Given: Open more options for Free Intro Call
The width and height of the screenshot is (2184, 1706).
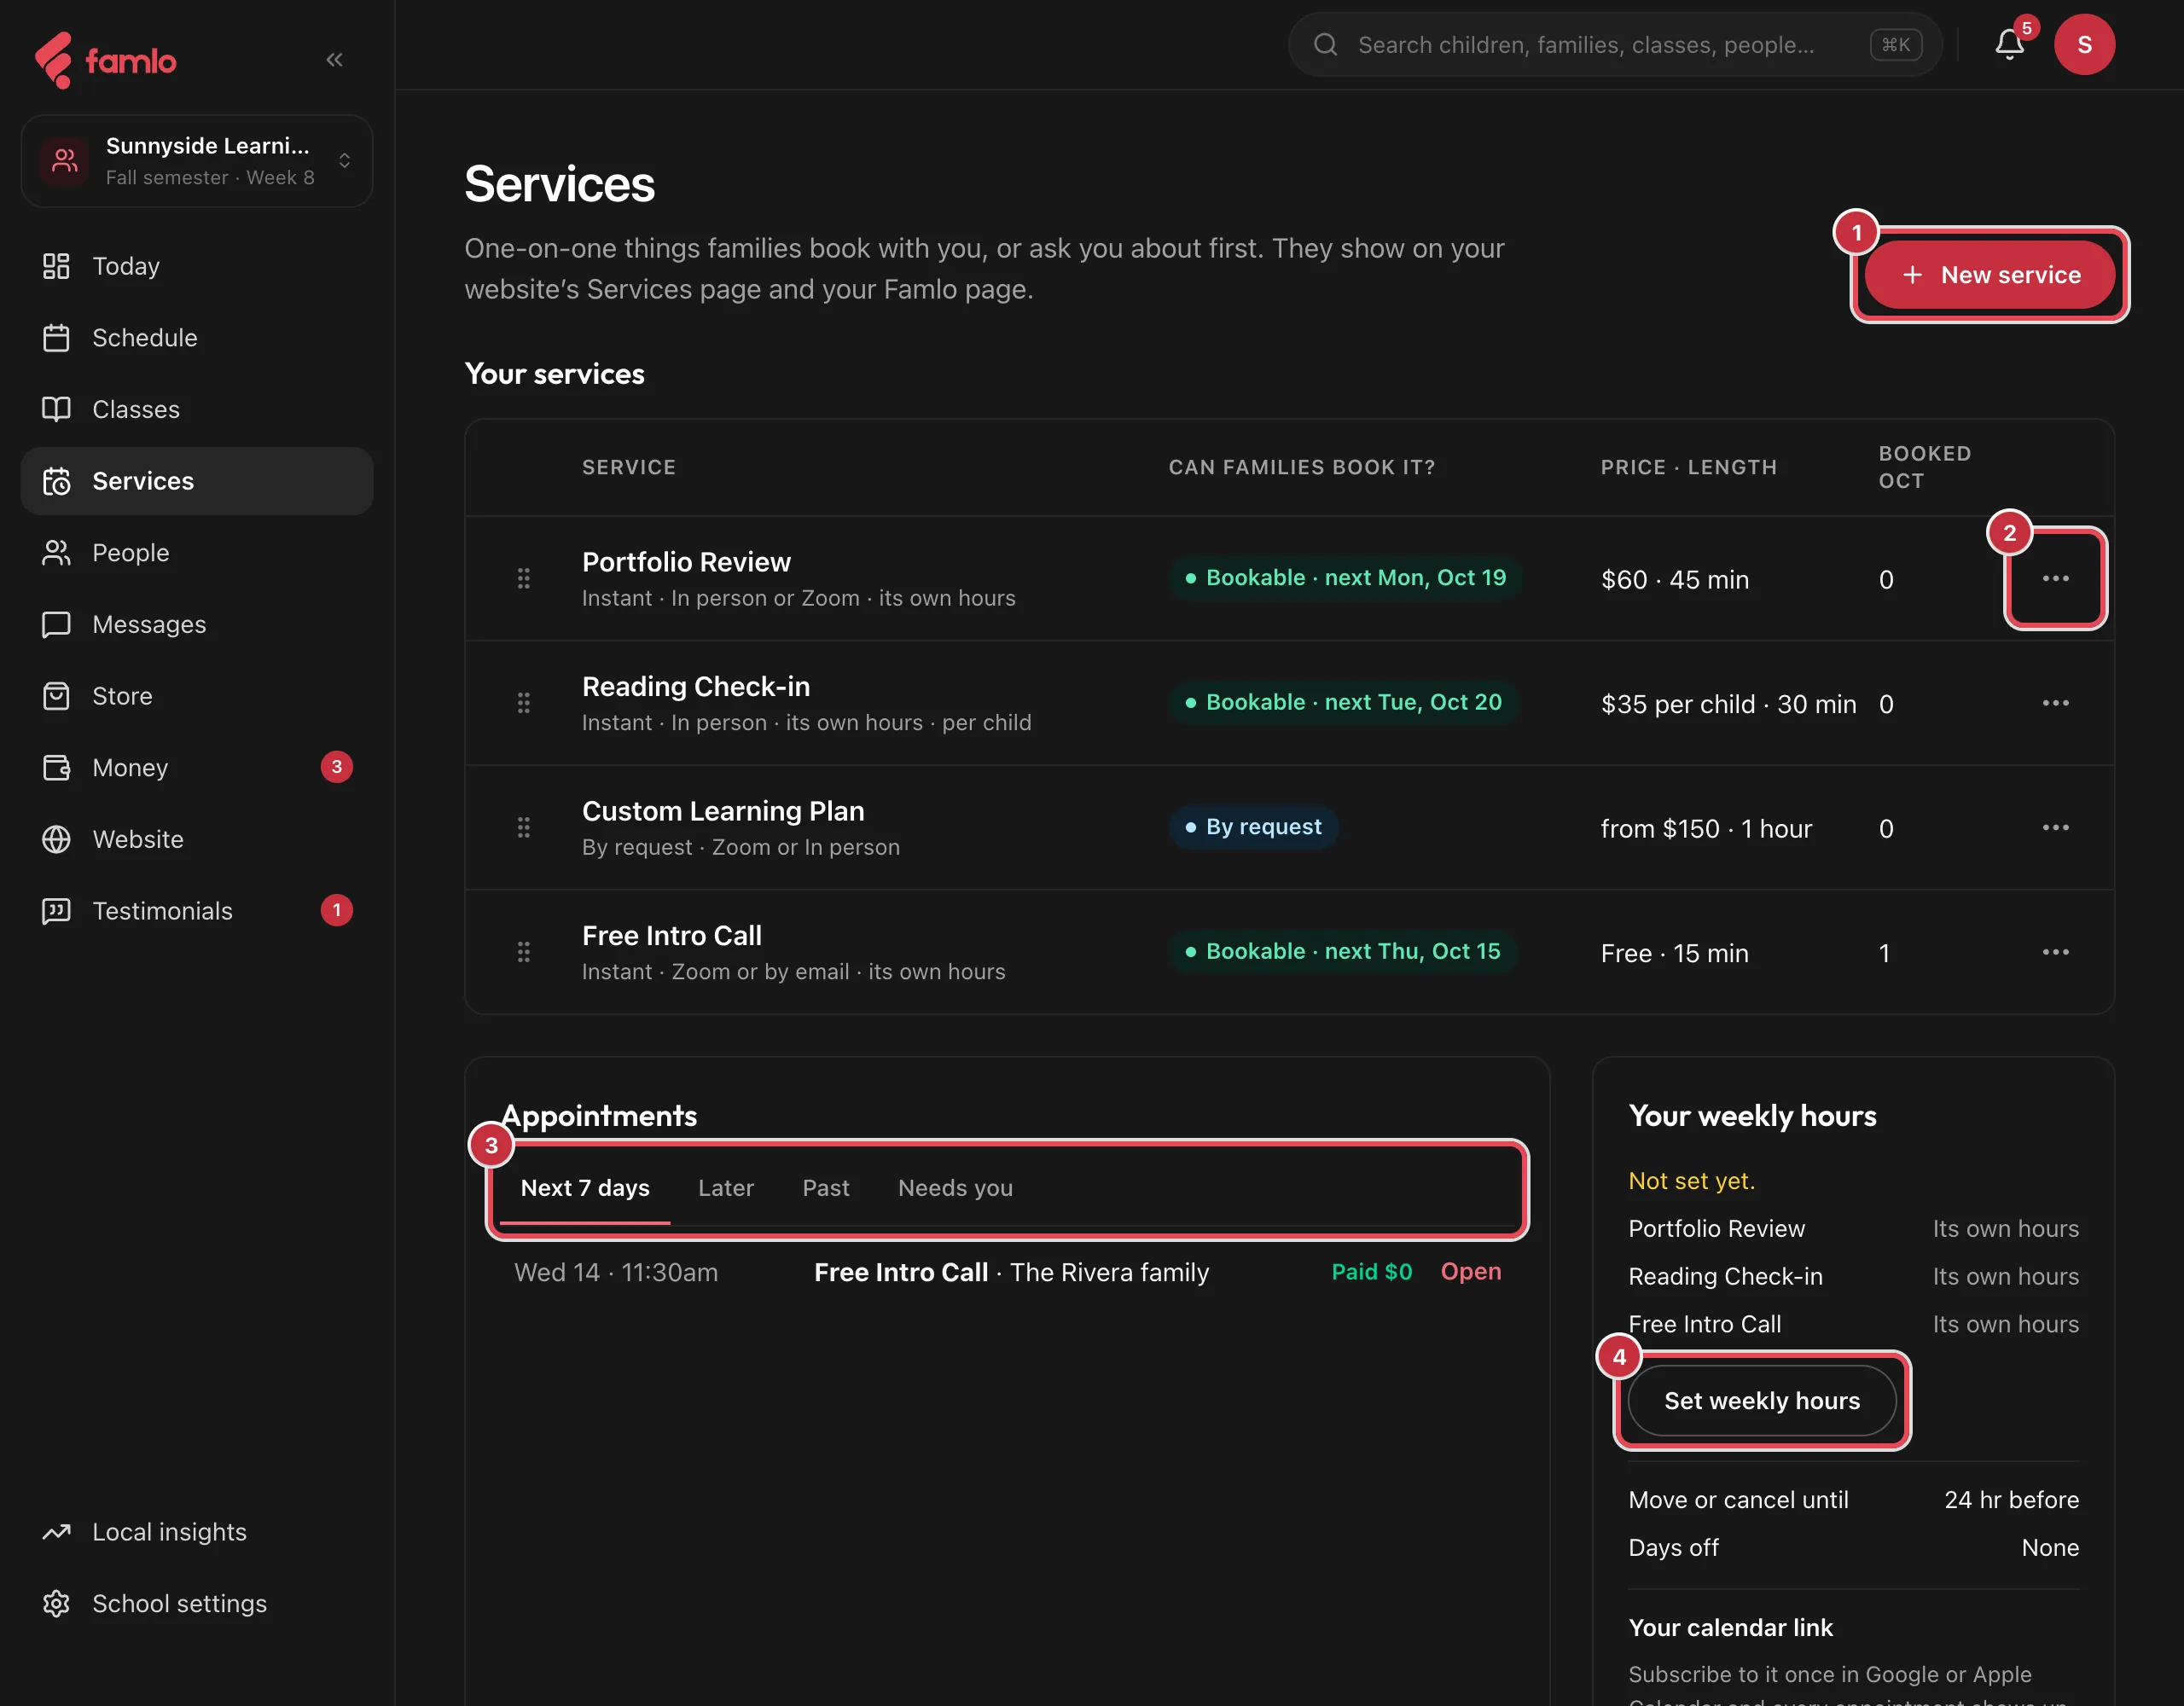Looking at the screenshot, I should click(x=2055, y=952).
